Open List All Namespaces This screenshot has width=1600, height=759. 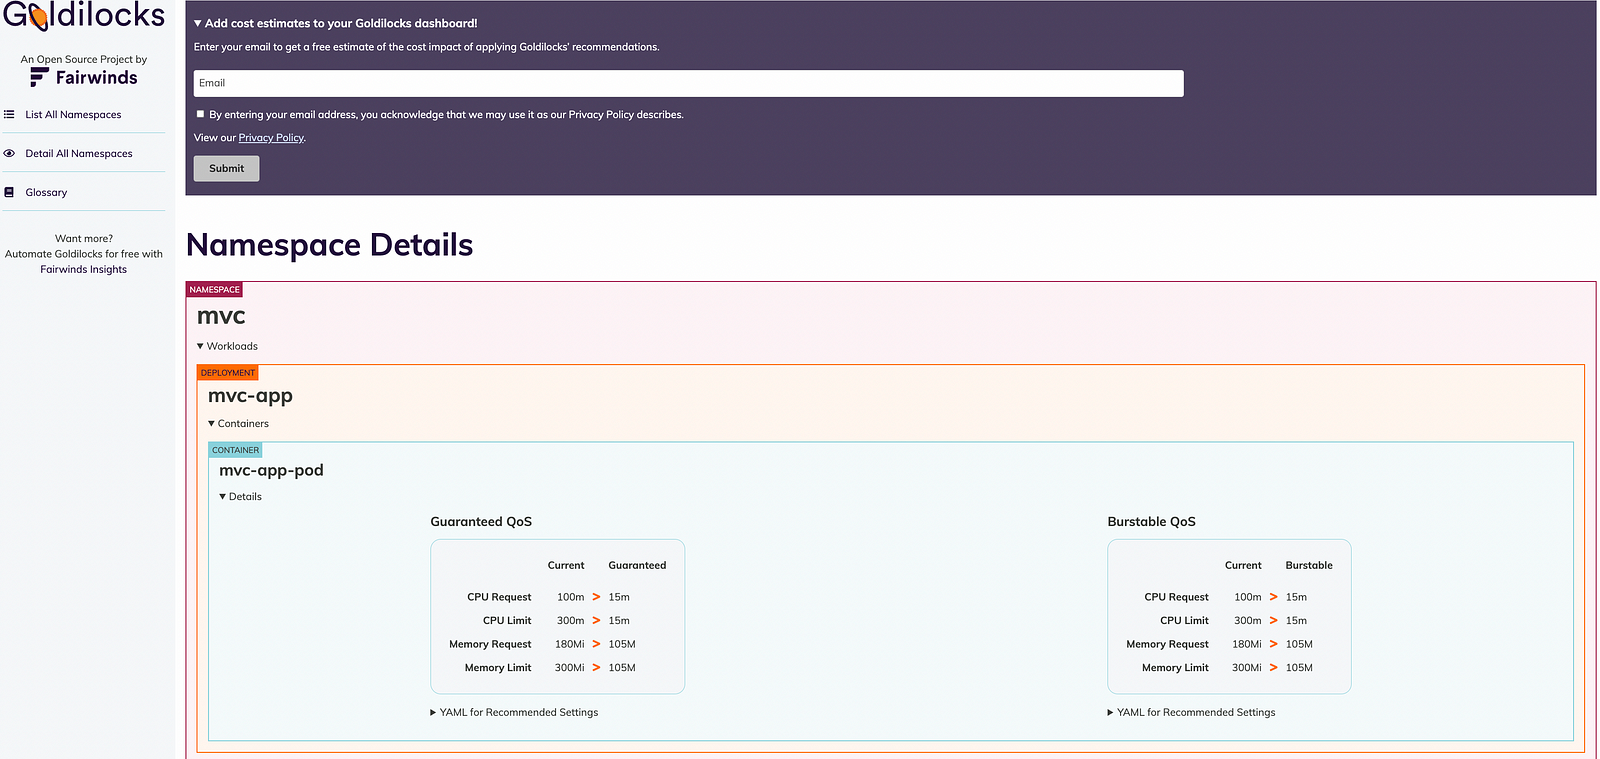click(x=73, y=115)
